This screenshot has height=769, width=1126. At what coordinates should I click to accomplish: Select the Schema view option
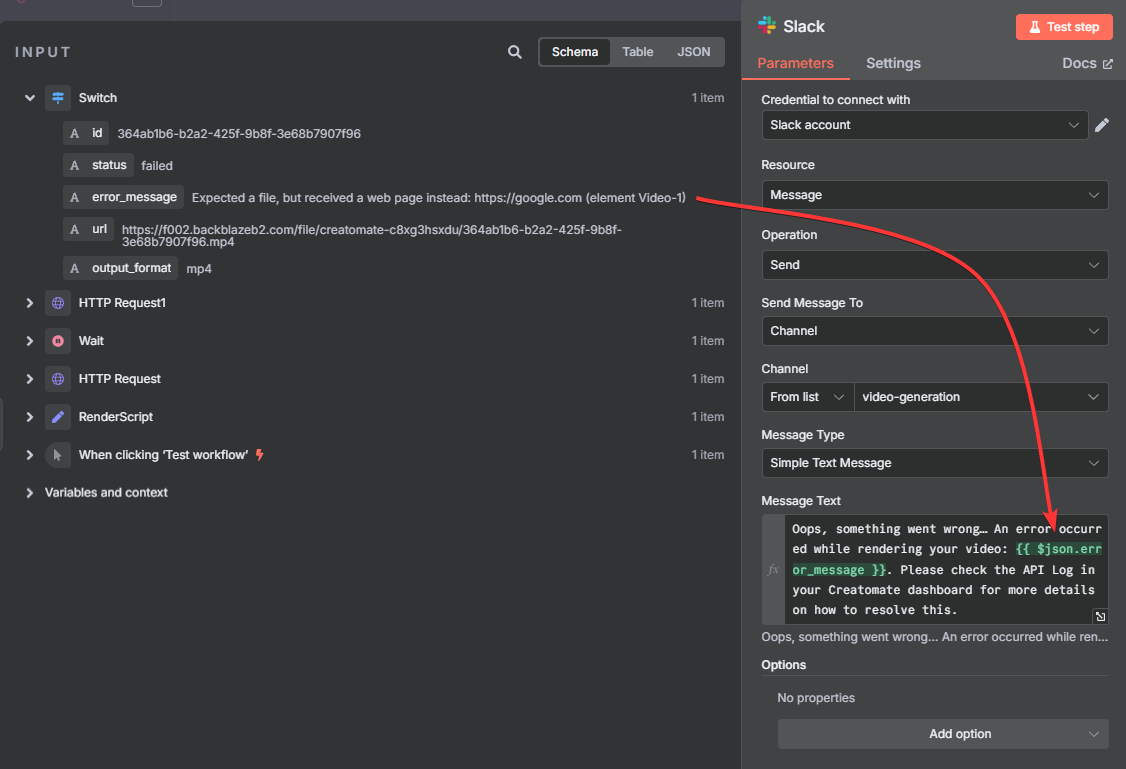pyautogui.click(x=575, y=52)
